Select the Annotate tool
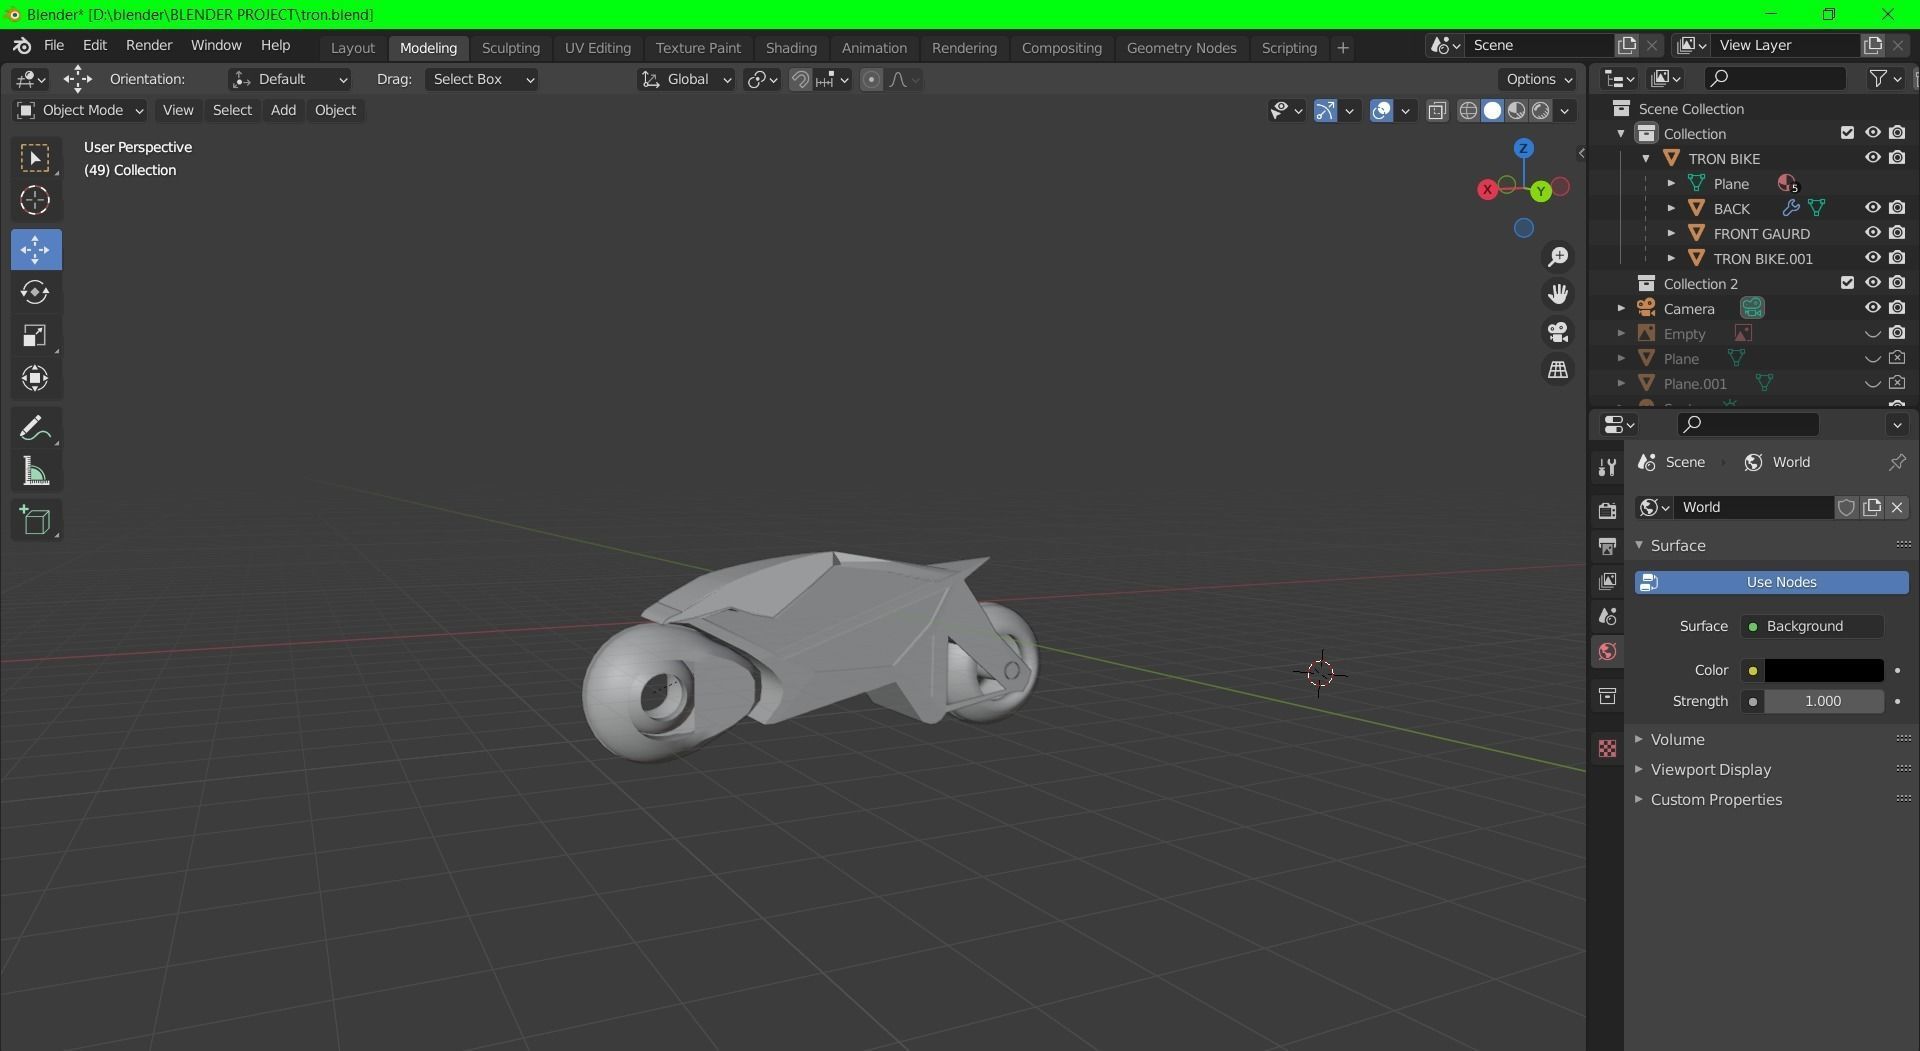 pos(36,428)
